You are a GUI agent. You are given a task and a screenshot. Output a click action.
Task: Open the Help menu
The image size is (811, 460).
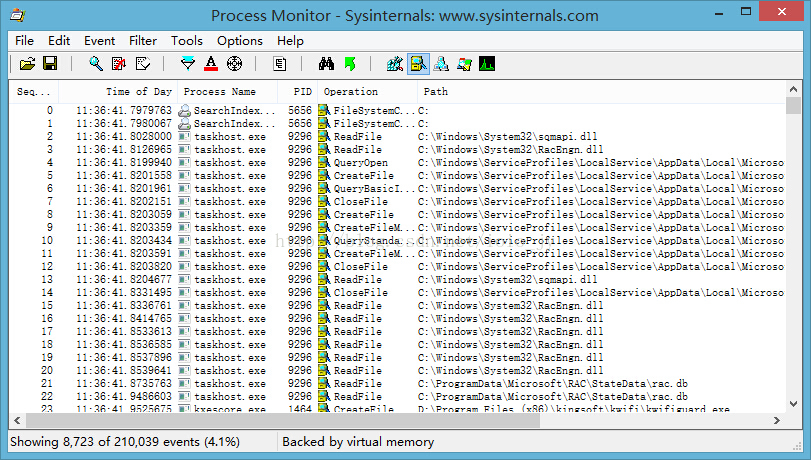click(290, 41)
